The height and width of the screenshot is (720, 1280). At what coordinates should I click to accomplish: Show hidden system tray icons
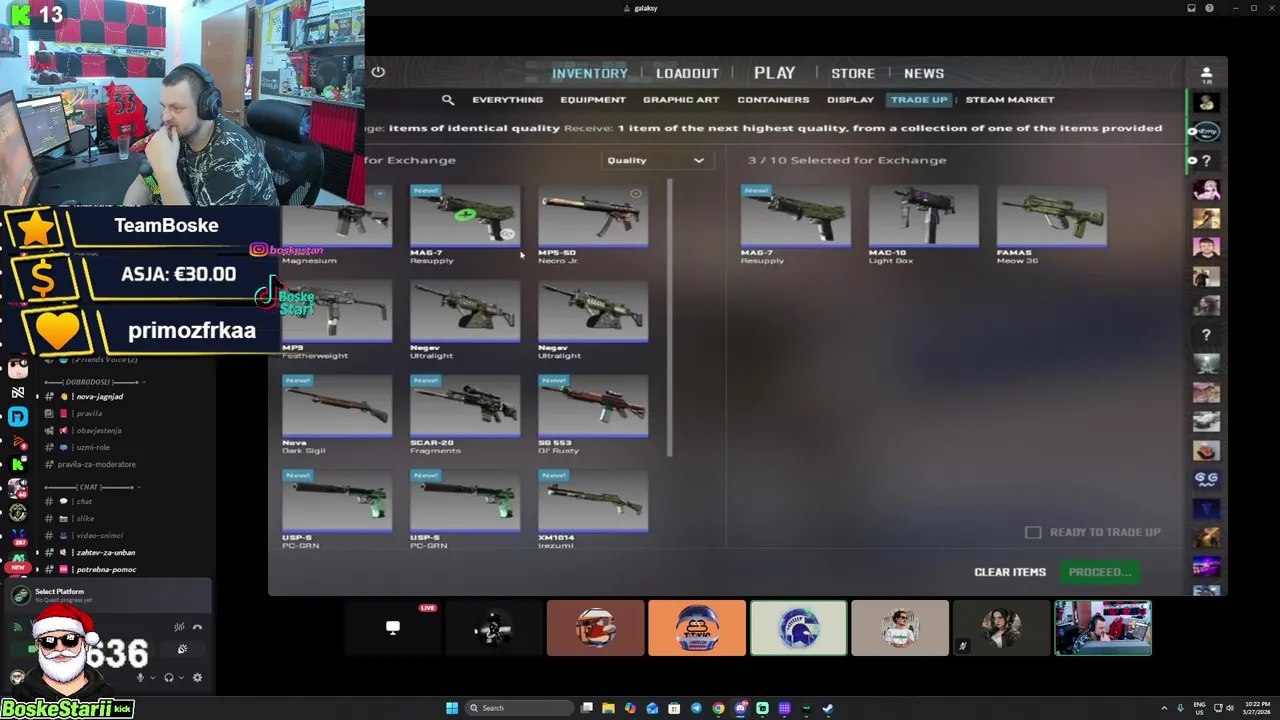pos(1164,708)
